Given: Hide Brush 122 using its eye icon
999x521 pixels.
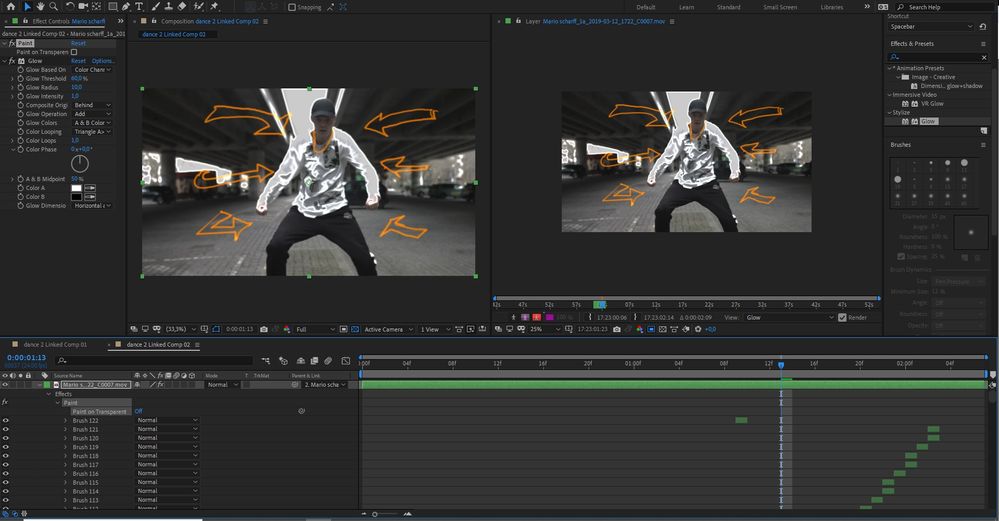Looking at the screenshot, I should (6, 421).
